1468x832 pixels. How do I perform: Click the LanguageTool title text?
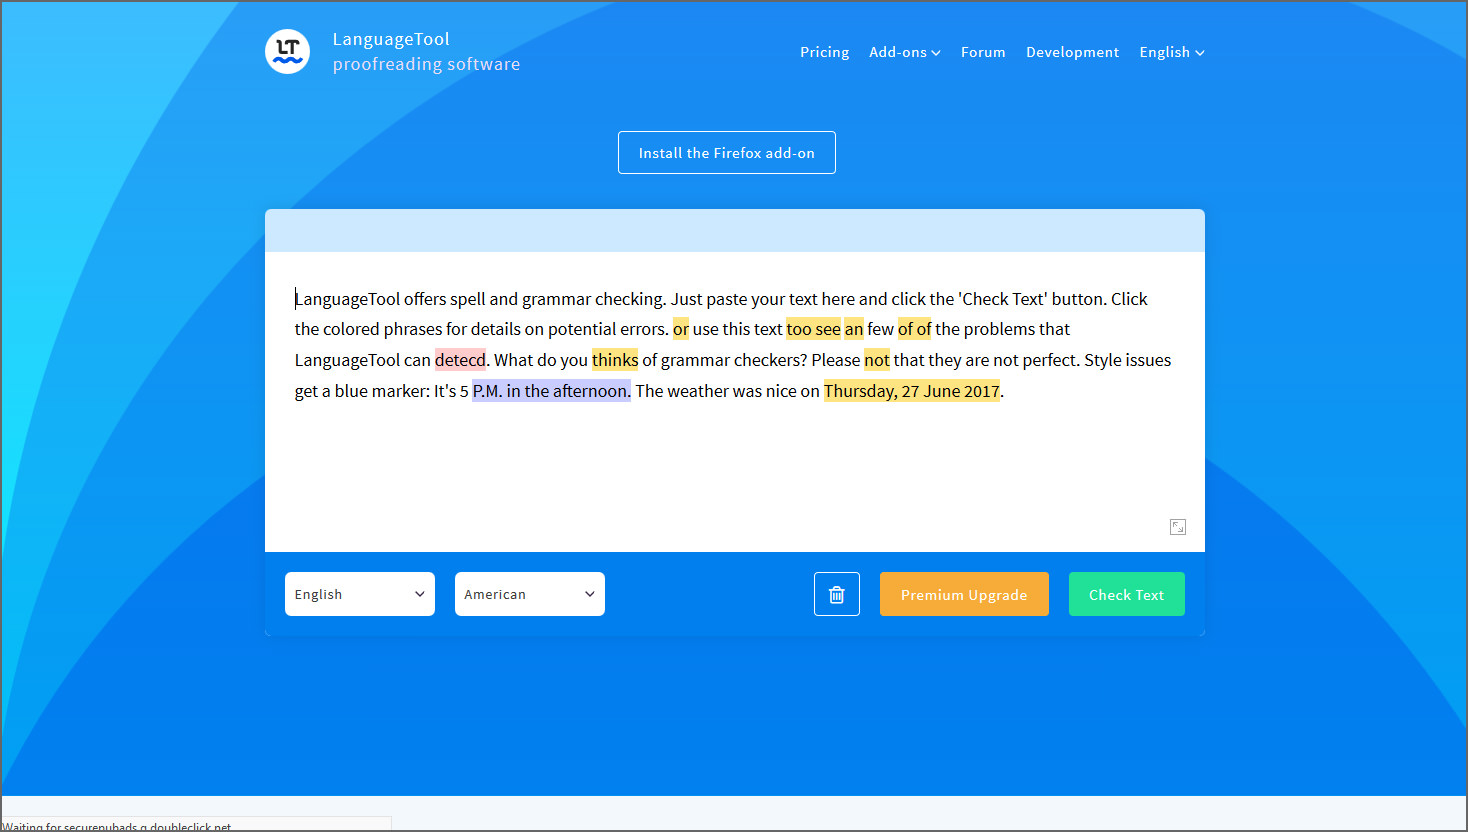(x=391, y=39)
